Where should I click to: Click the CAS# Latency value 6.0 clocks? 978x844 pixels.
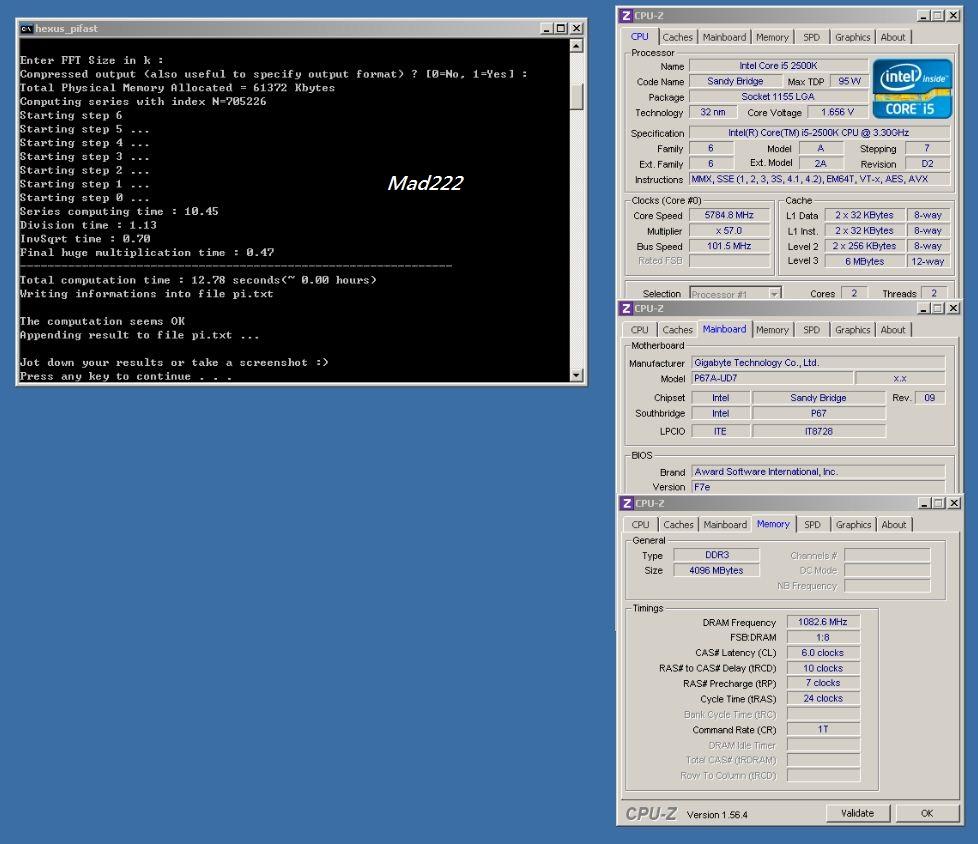click(x=823, y=652)
